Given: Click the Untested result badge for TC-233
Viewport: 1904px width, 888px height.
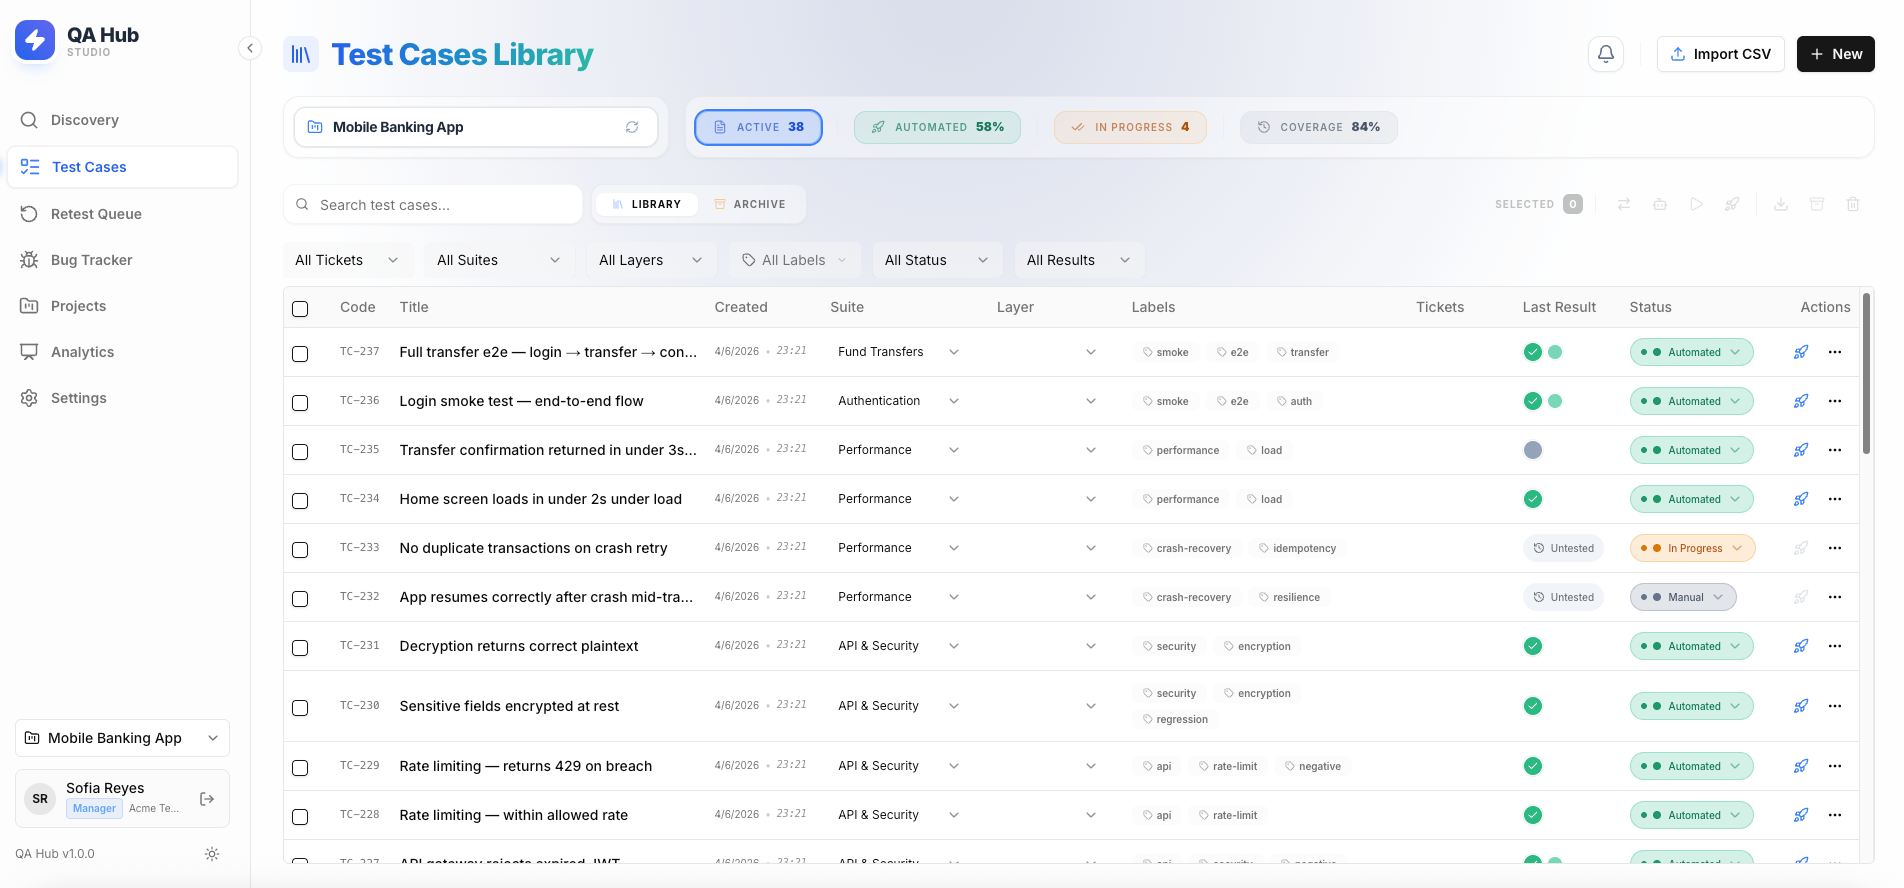Looking at the screenshot, I should (1564, 548).
